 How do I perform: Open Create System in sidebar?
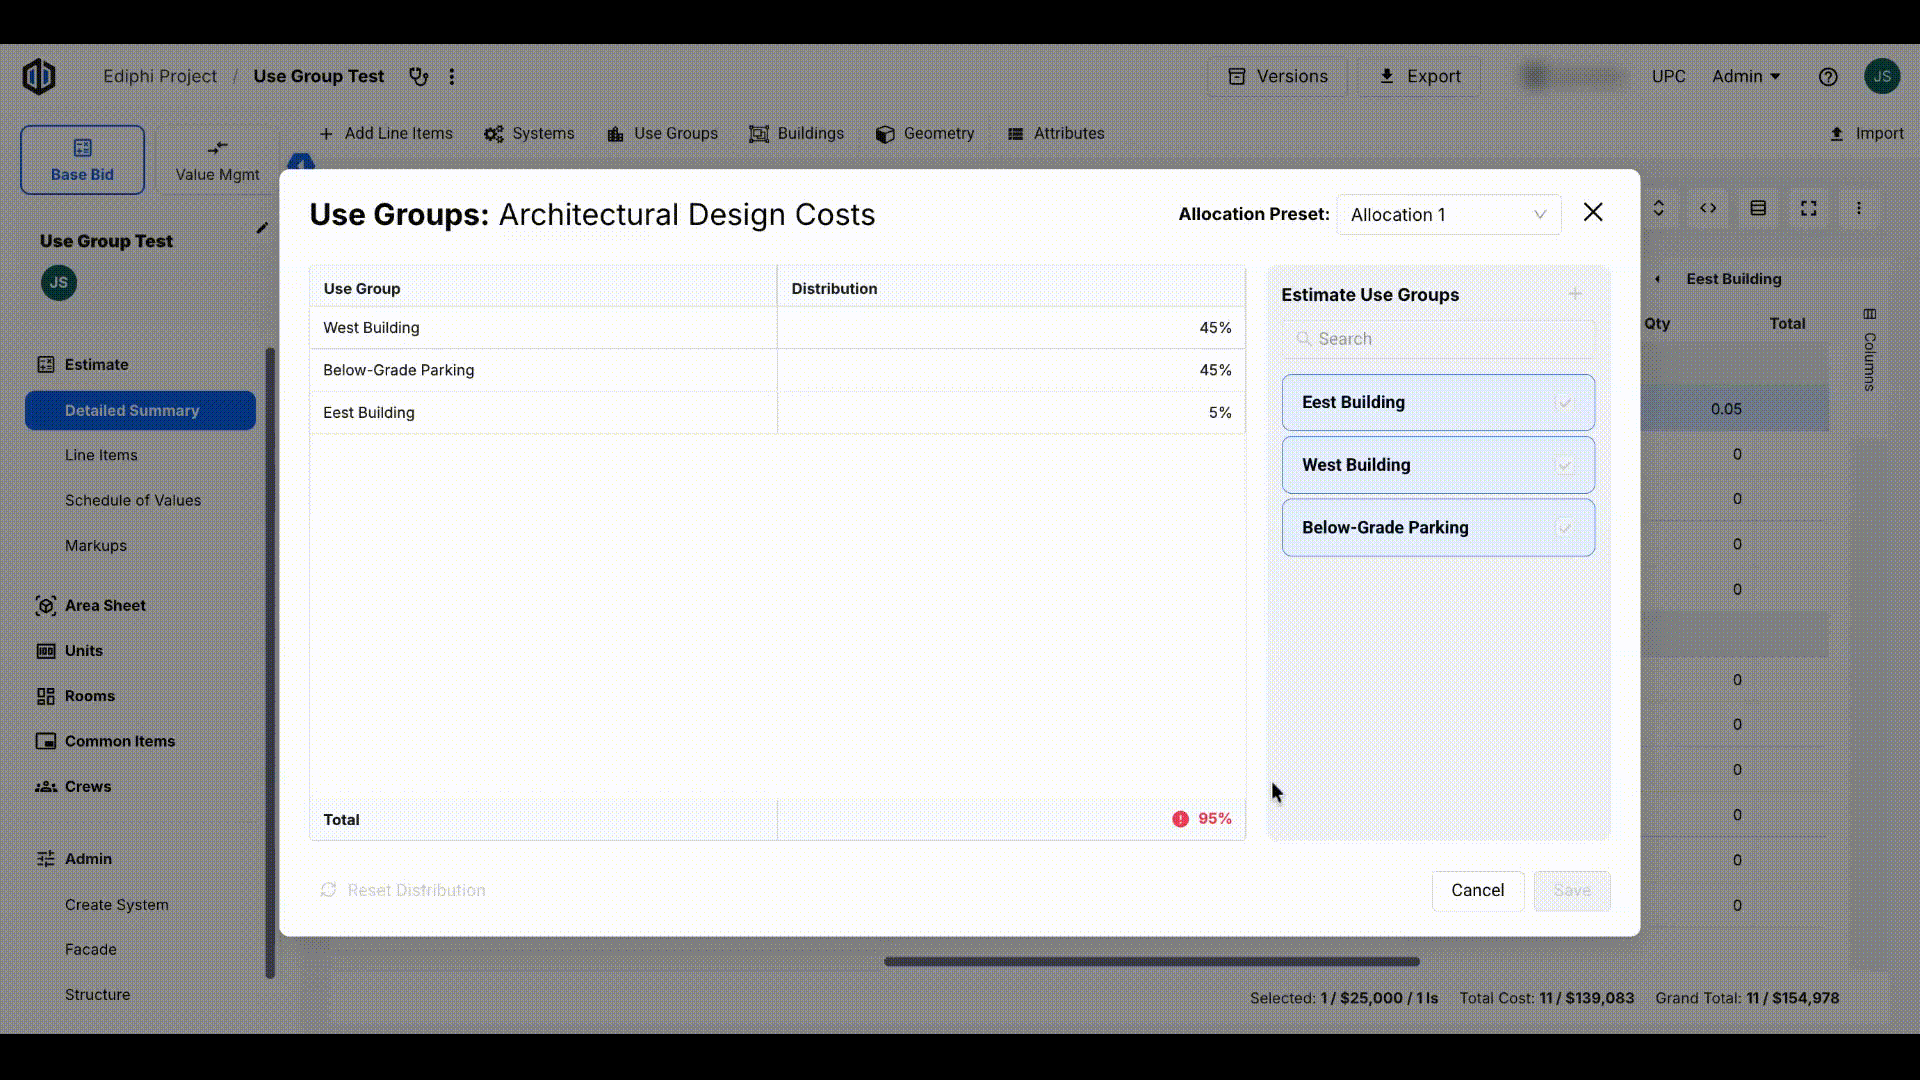pyautogui.click(x=117, y=904)
